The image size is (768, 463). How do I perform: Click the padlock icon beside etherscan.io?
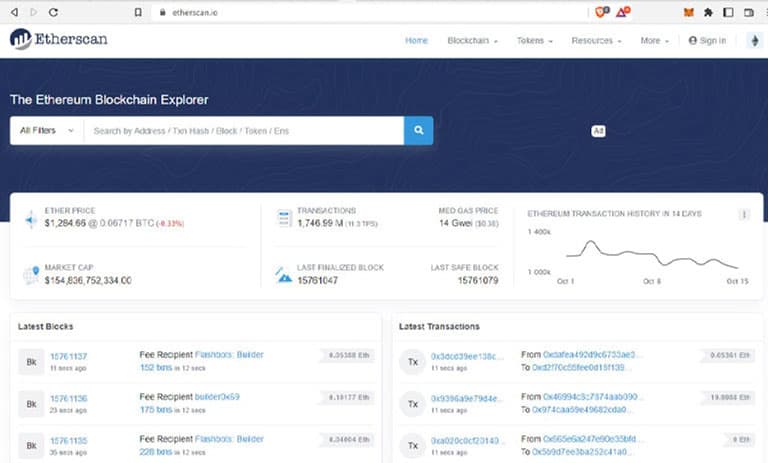(x=162, y=12)
